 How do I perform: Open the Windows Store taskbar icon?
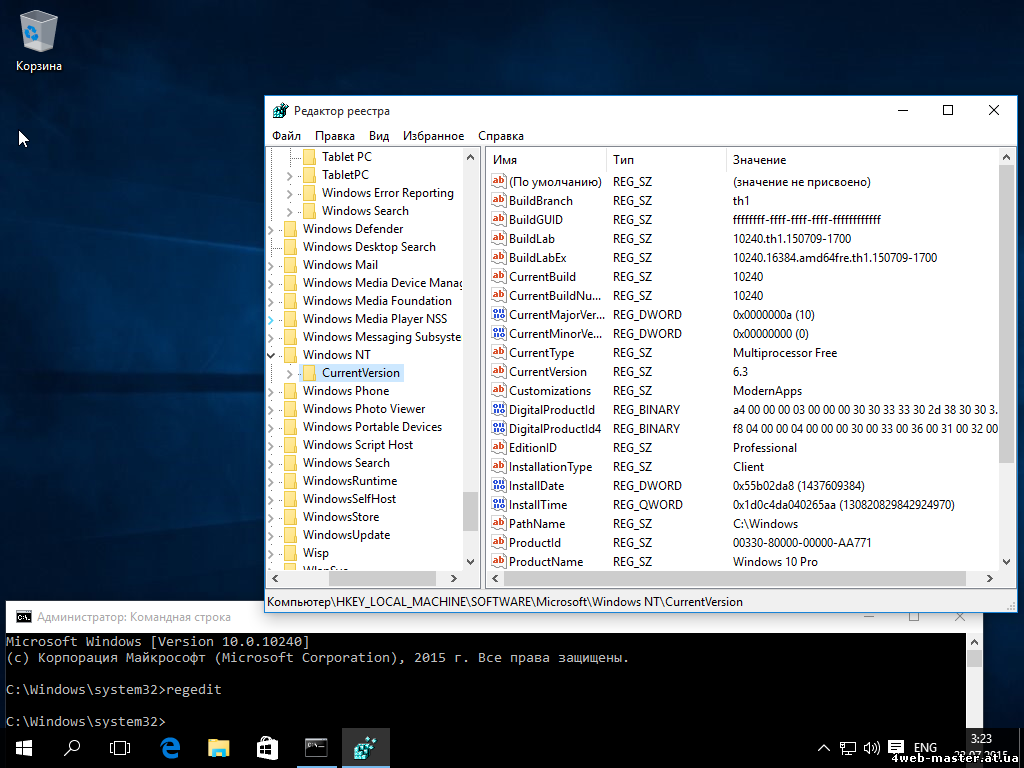[267, 748]
